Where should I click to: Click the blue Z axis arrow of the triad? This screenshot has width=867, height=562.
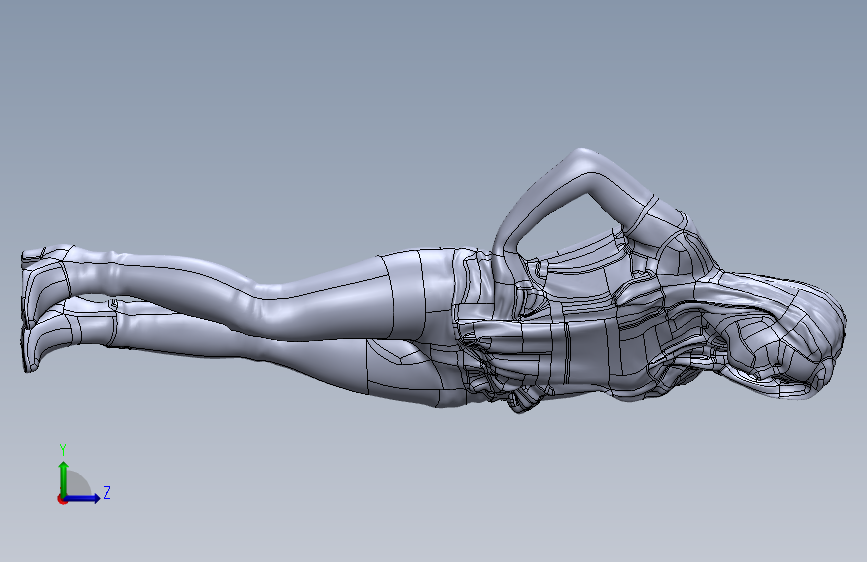pos(83,498)
